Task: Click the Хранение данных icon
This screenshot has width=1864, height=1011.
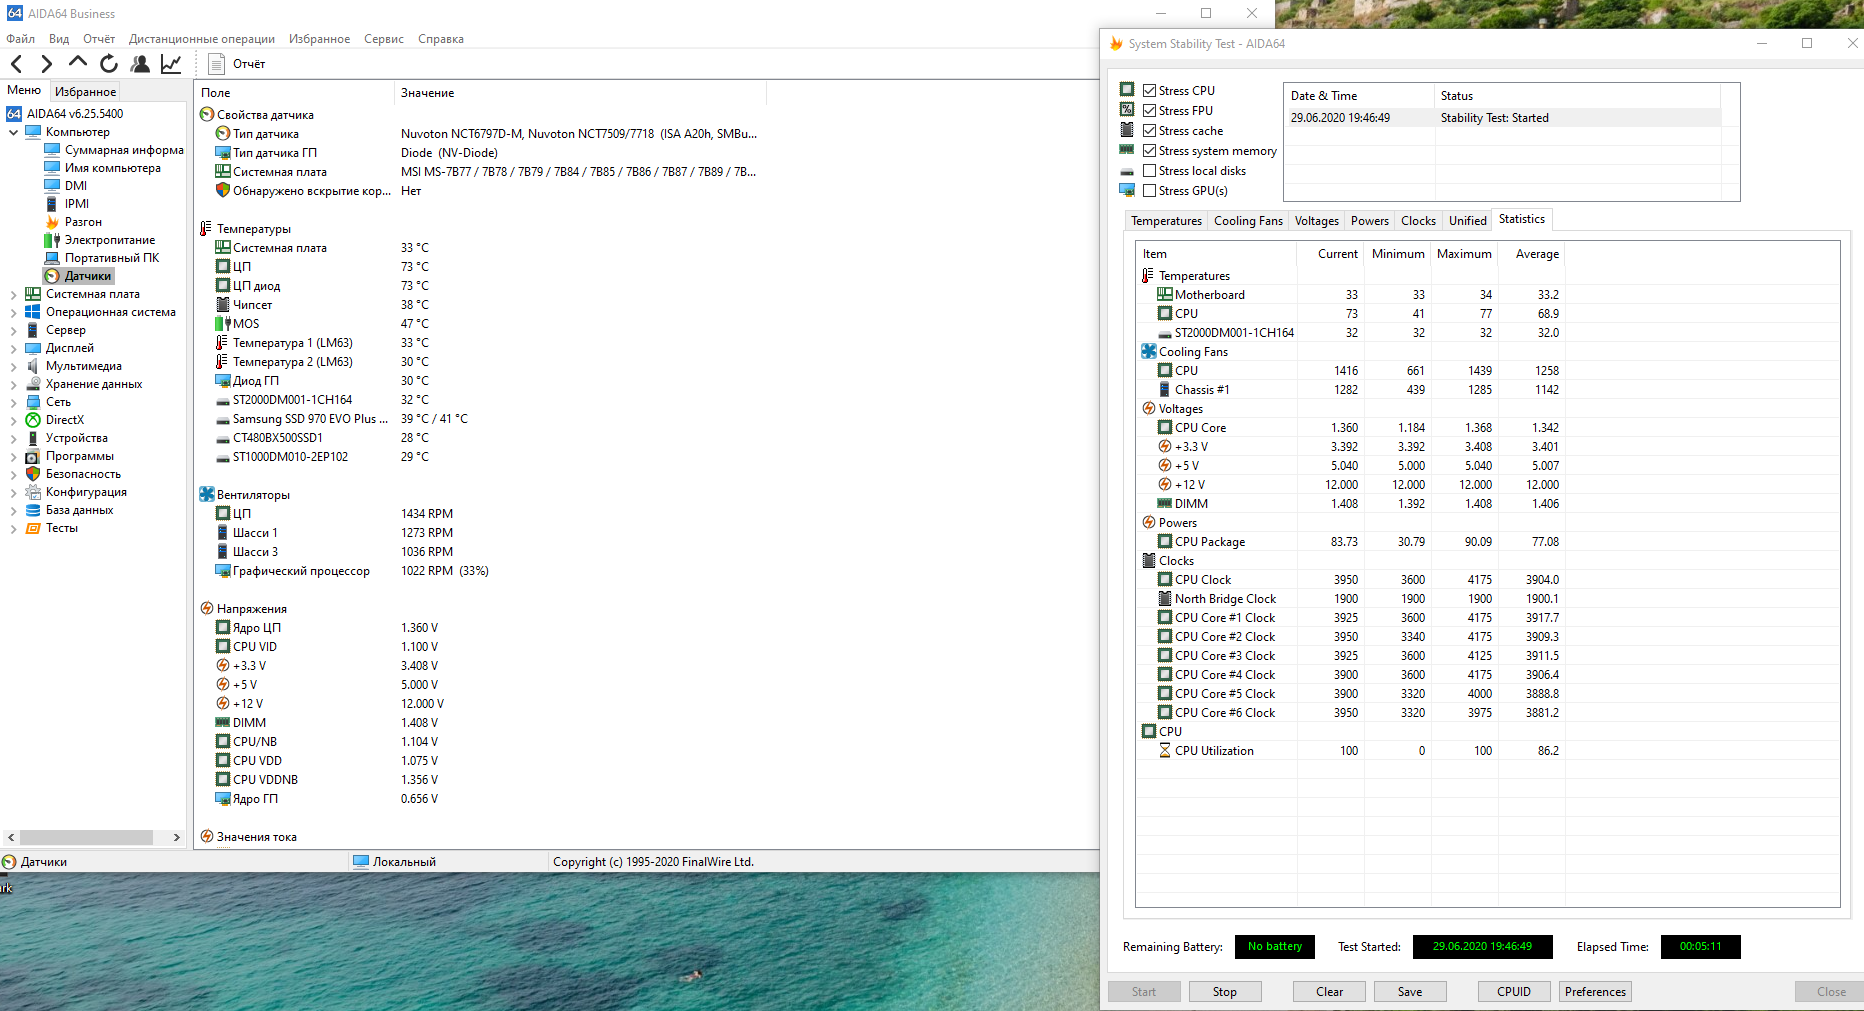Action: coord(33,384)
